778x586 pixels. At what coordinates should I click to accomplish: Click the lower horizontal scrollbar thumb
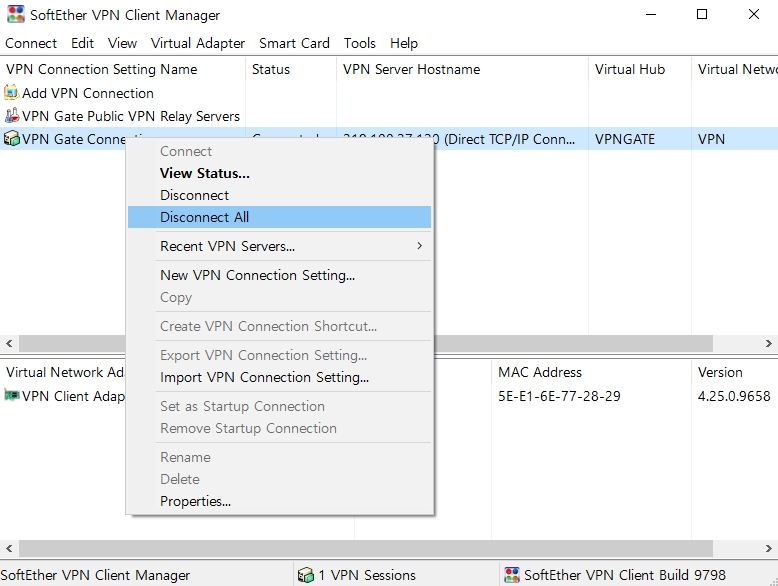coord(366,548)
